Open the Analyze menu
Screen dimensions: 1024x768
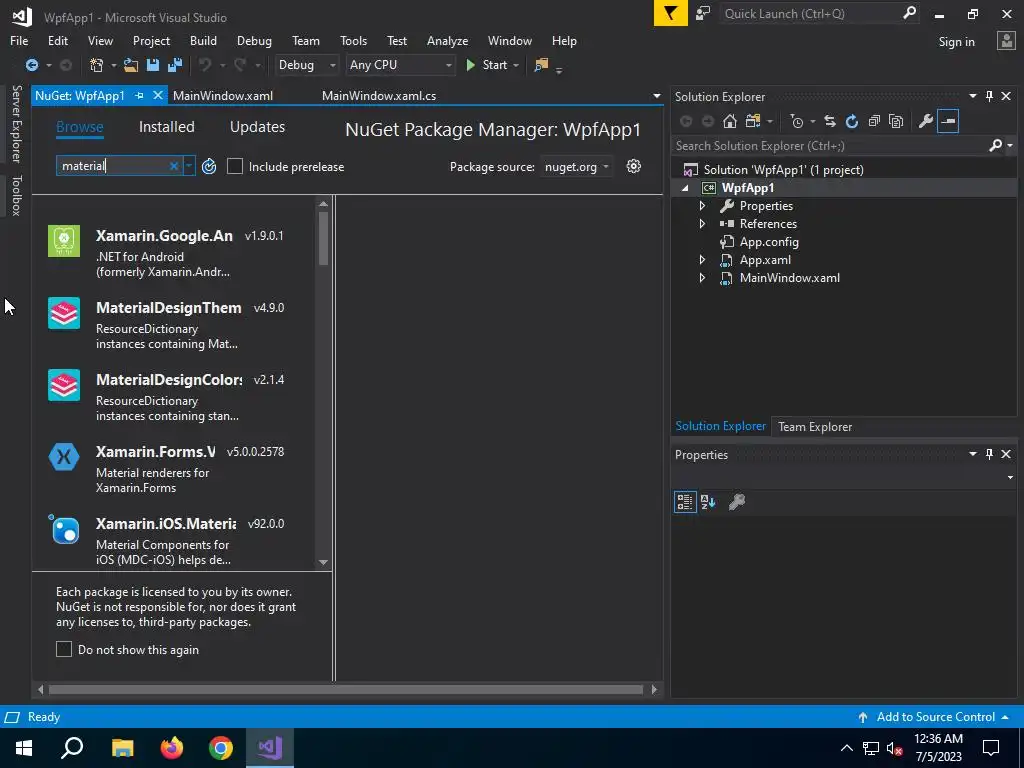(447, 40)
